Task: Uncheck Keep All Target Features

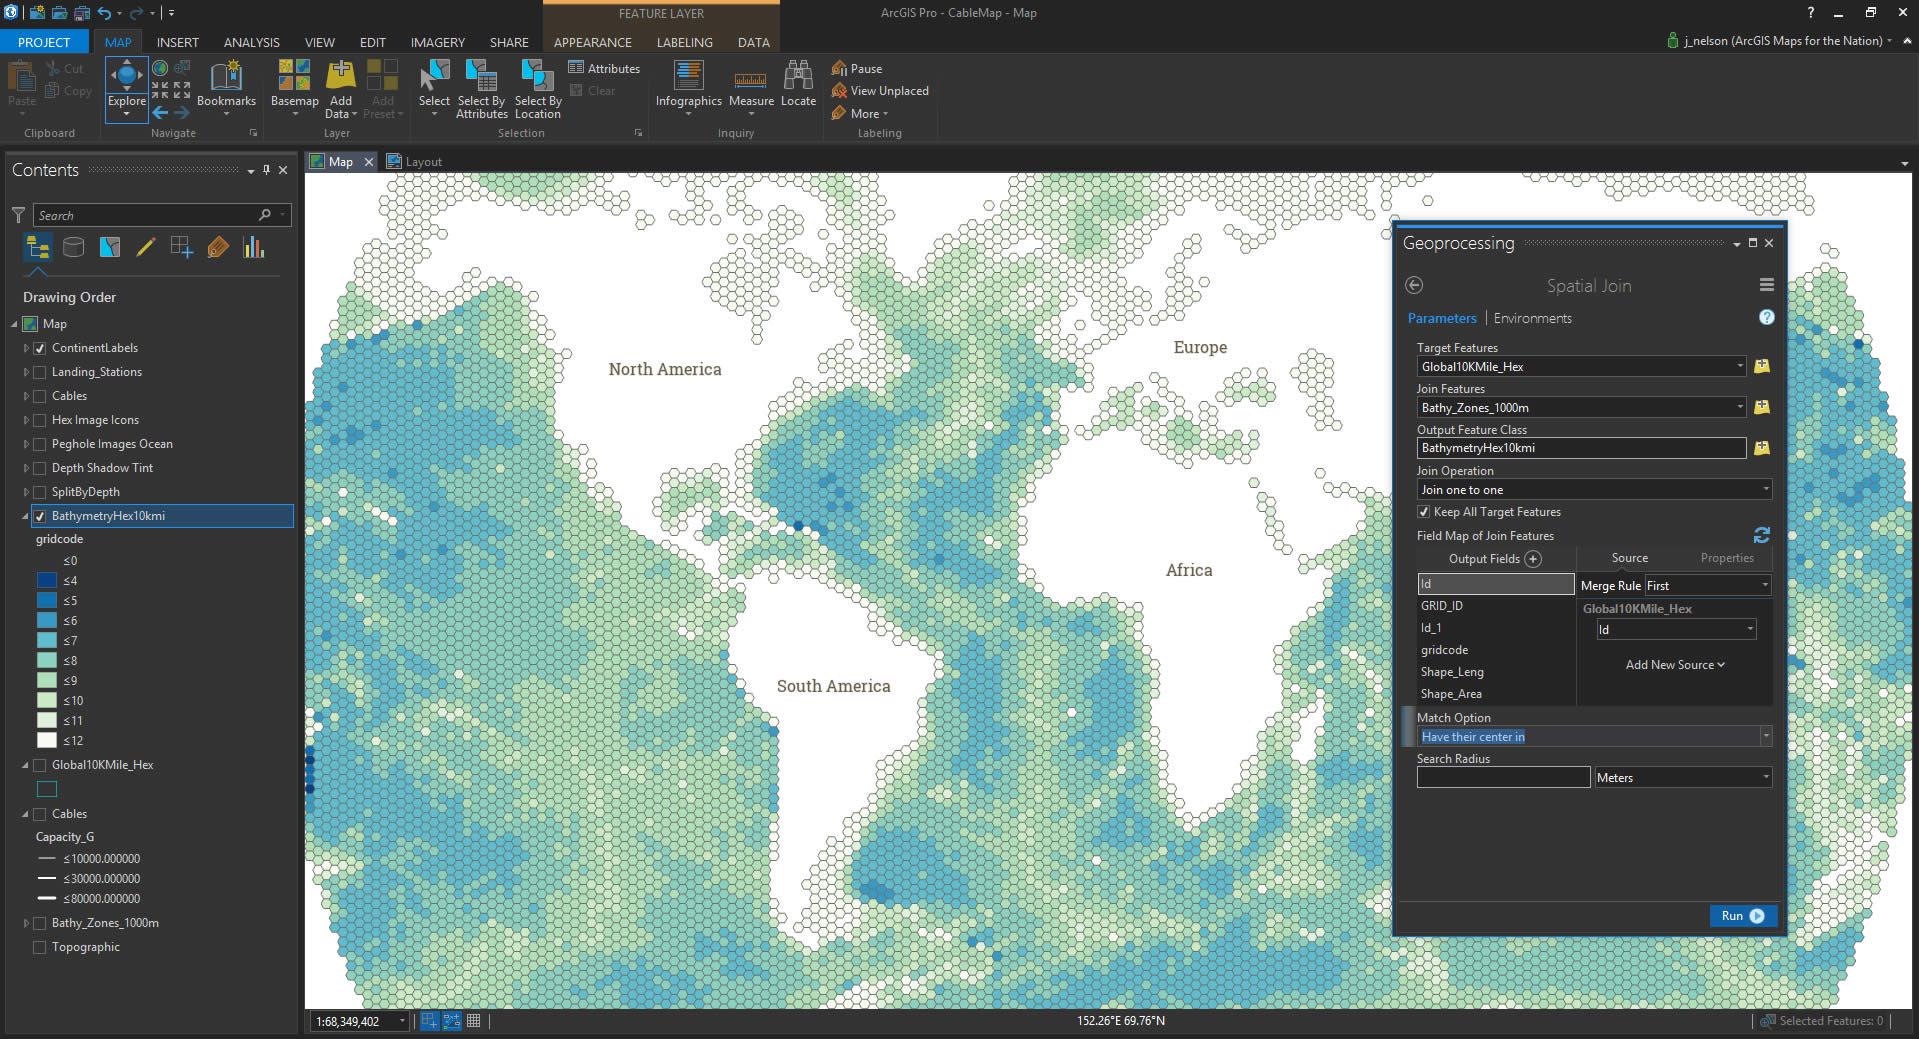Action: [x=1424, y=512]
